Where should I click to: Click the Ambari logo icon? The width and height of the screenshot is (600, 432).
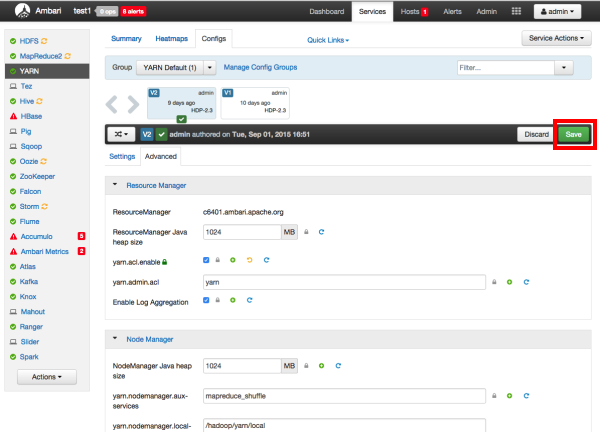coord(22,11)
